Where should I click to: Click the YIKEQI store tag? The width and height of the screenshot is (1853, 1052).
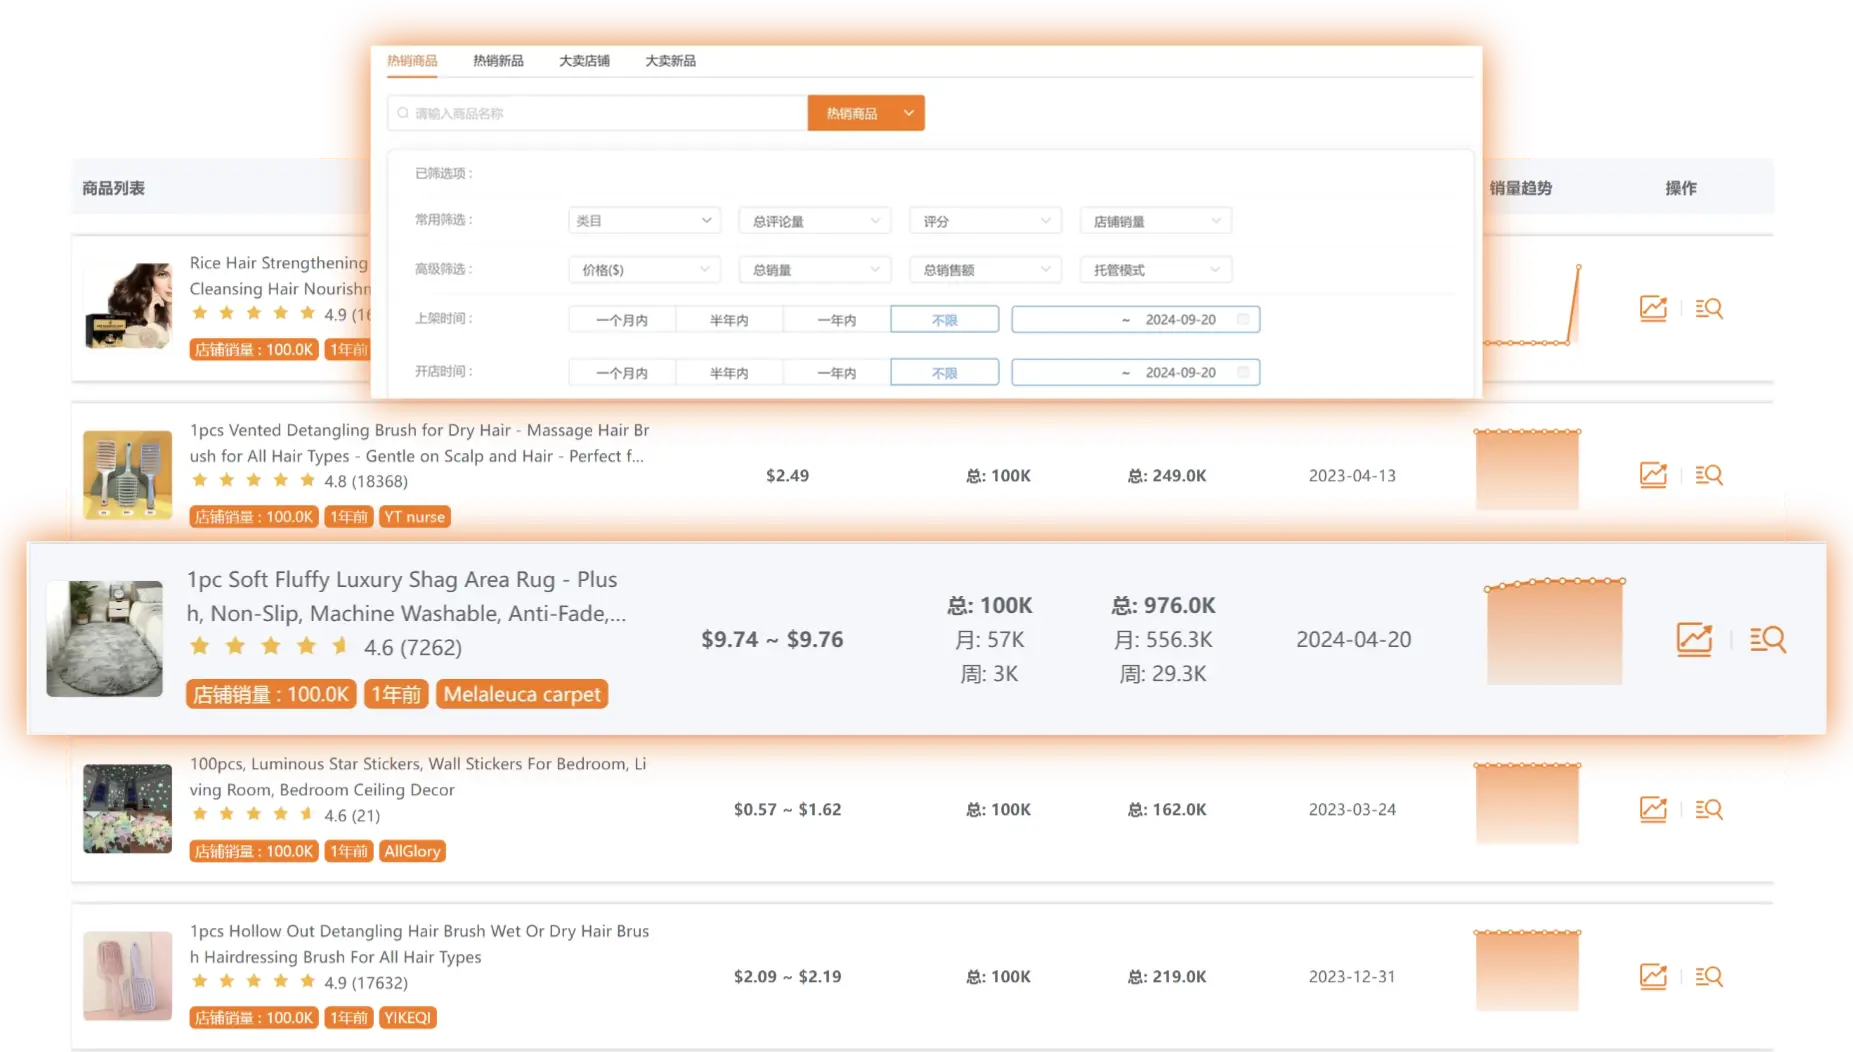click(x=408, y=1018)
